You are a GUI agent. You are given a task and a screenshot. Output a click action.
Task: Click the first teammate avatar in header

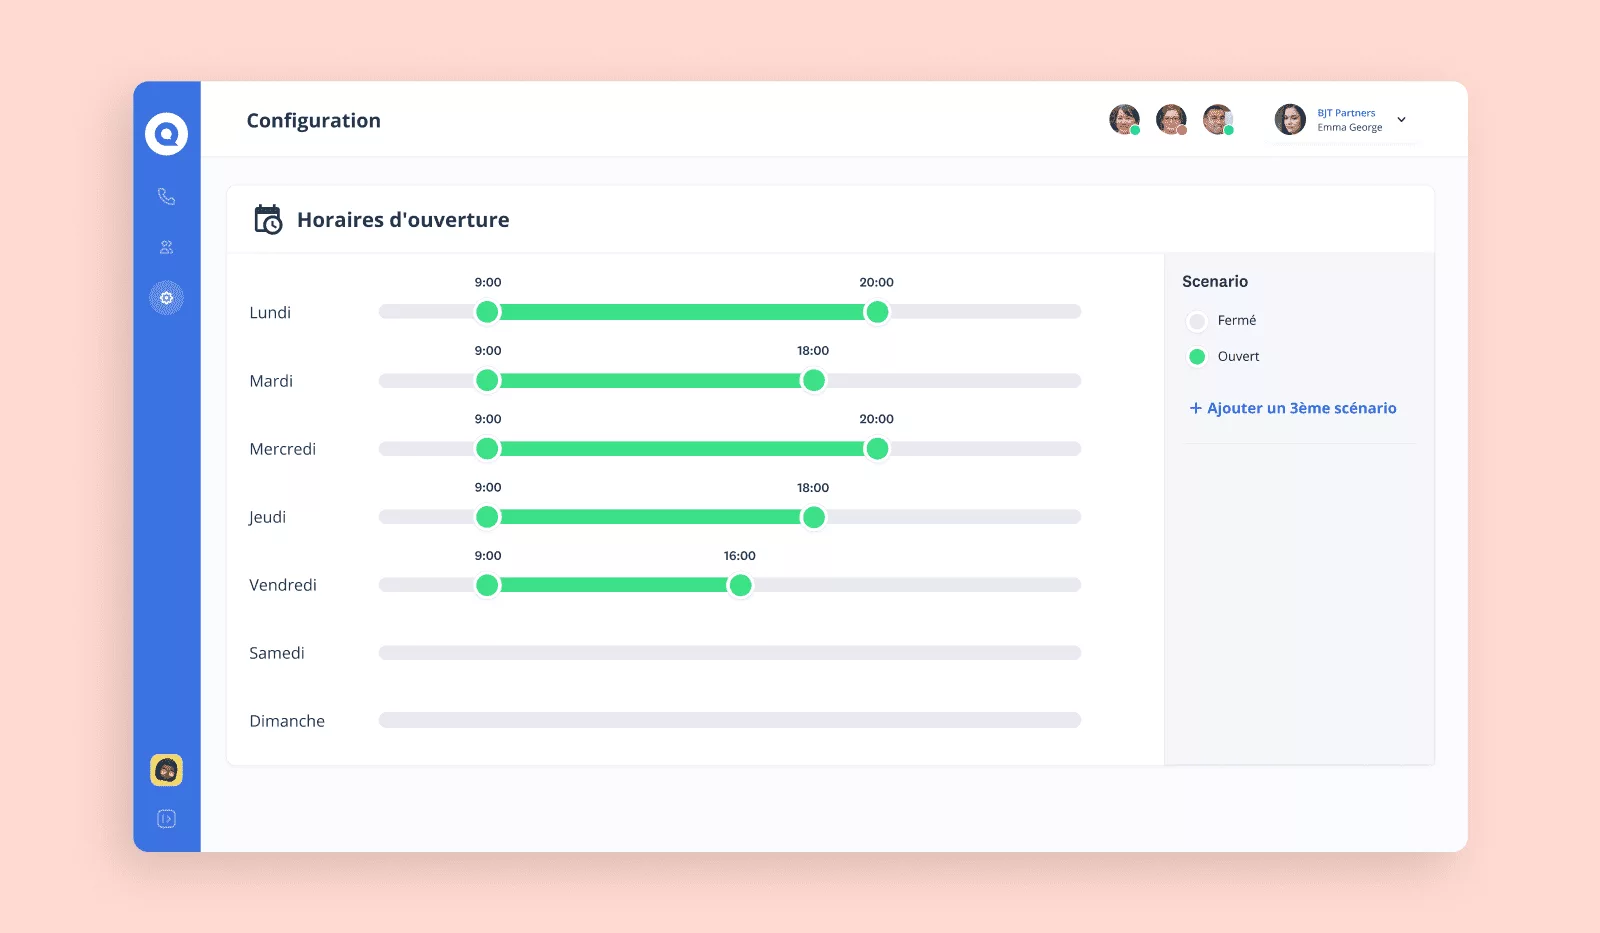tap(1125, 119)
